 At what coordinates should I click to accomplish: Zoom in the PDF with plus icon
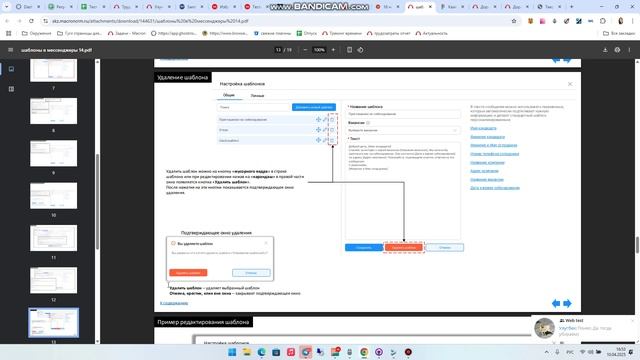(333, 50)
